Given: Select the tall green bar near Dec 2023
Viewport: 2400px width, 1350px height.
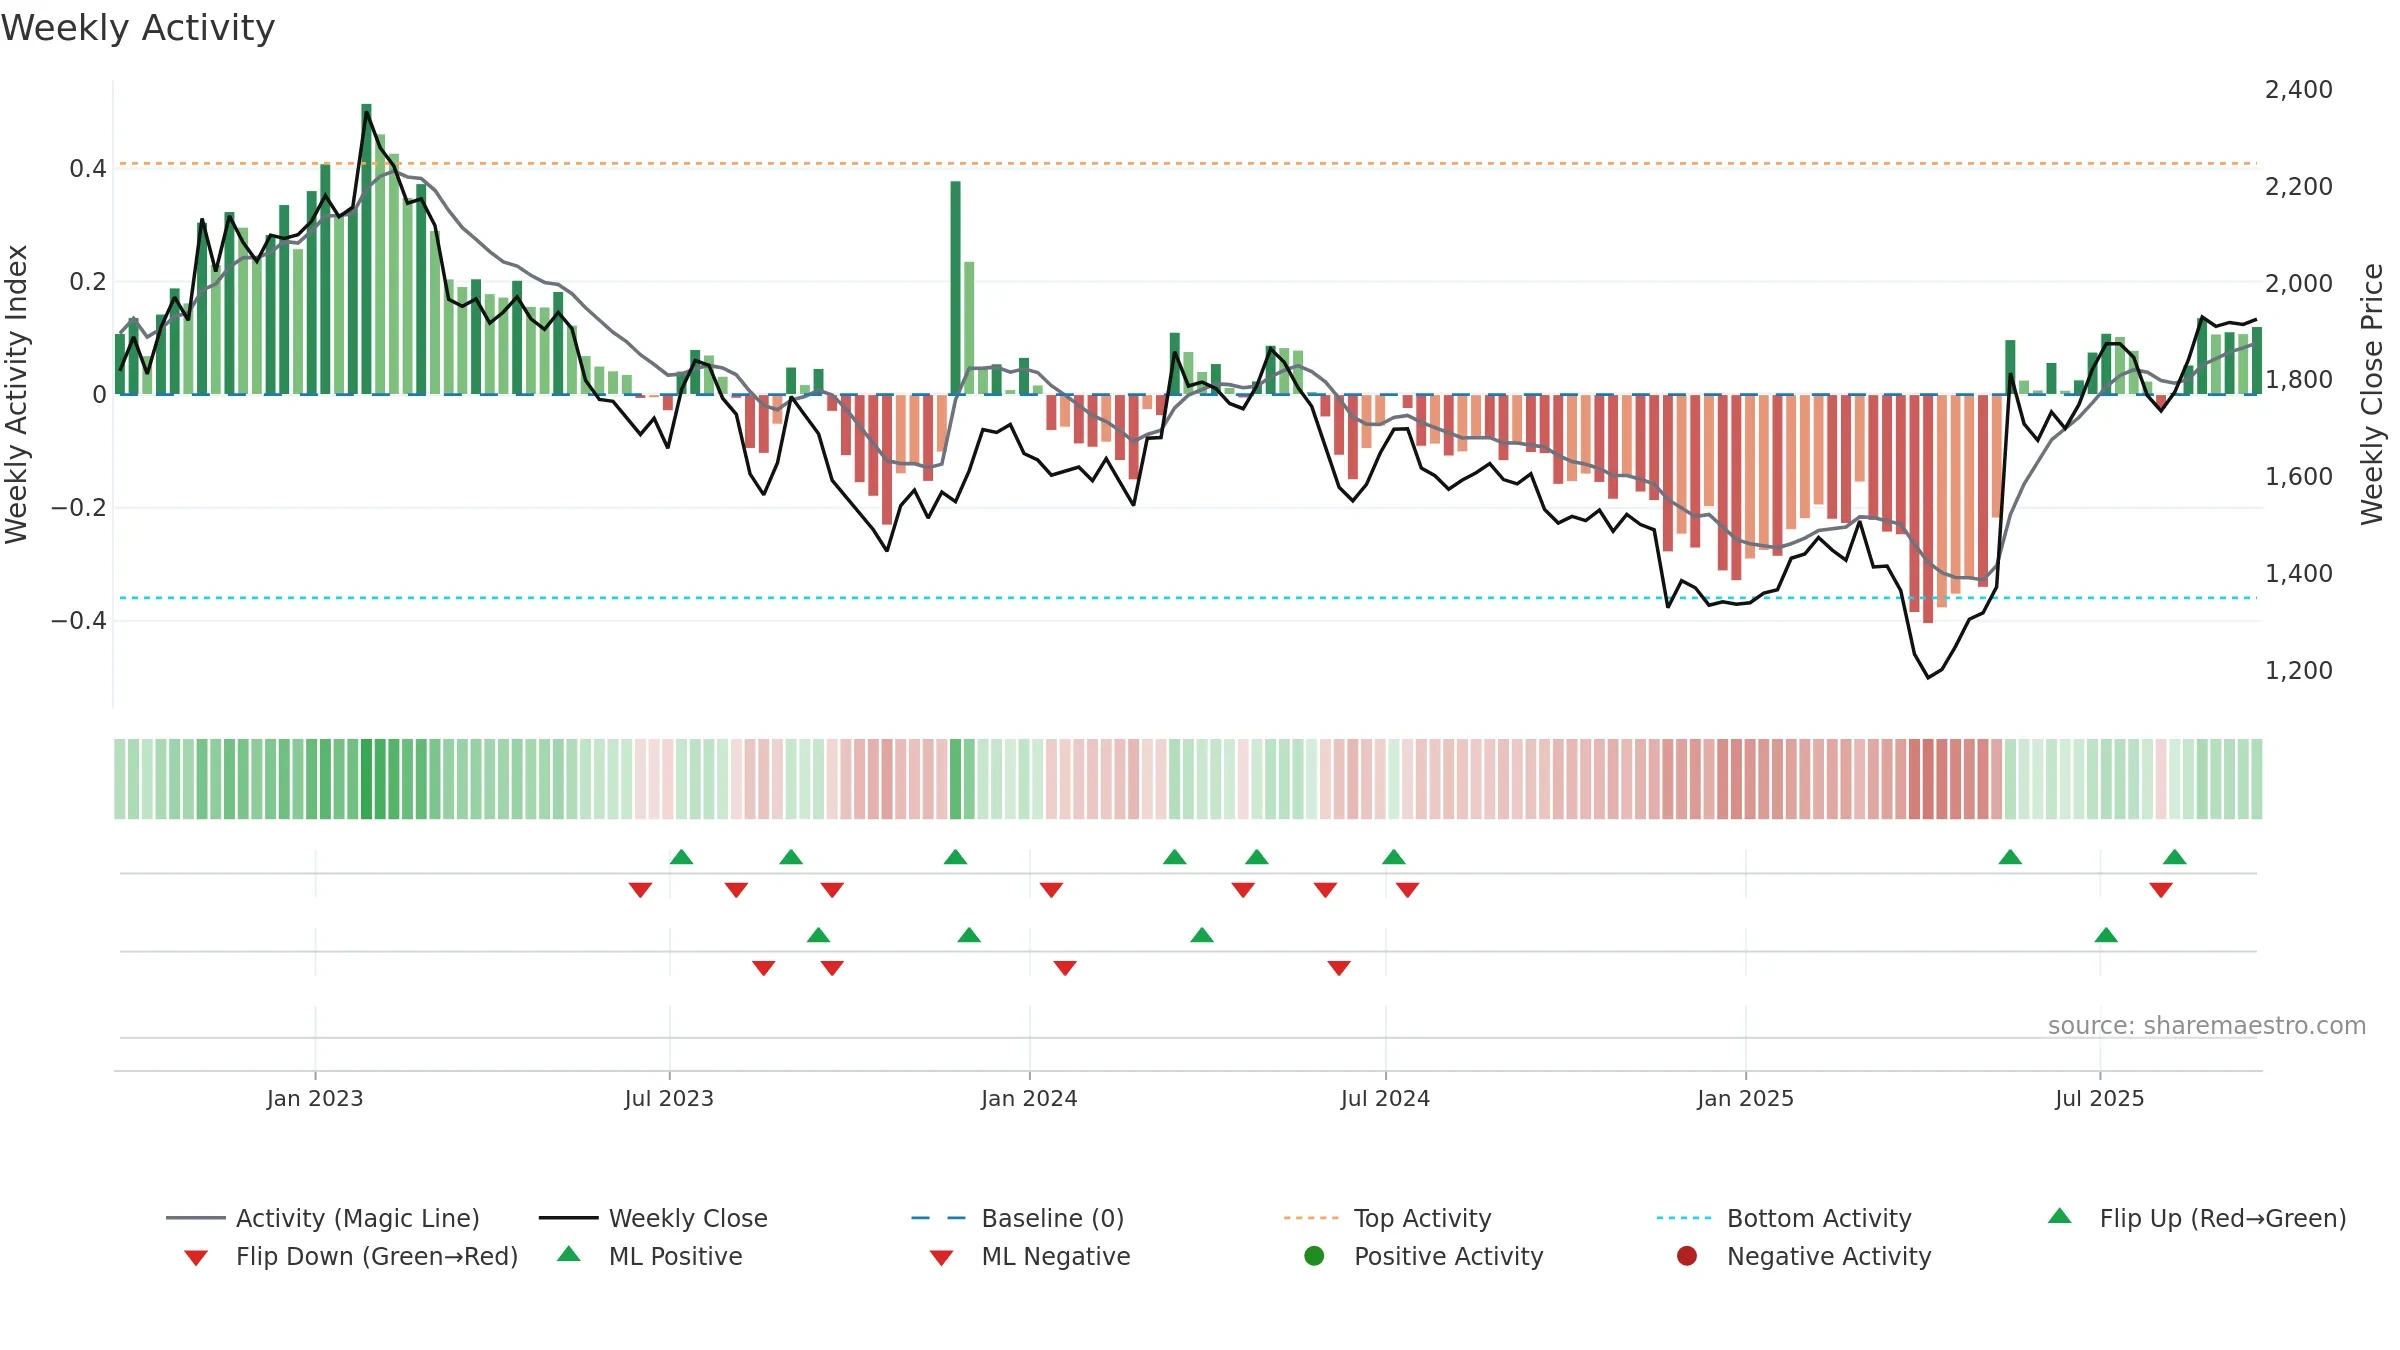Looking at the screenshot, I should [955, 288].
